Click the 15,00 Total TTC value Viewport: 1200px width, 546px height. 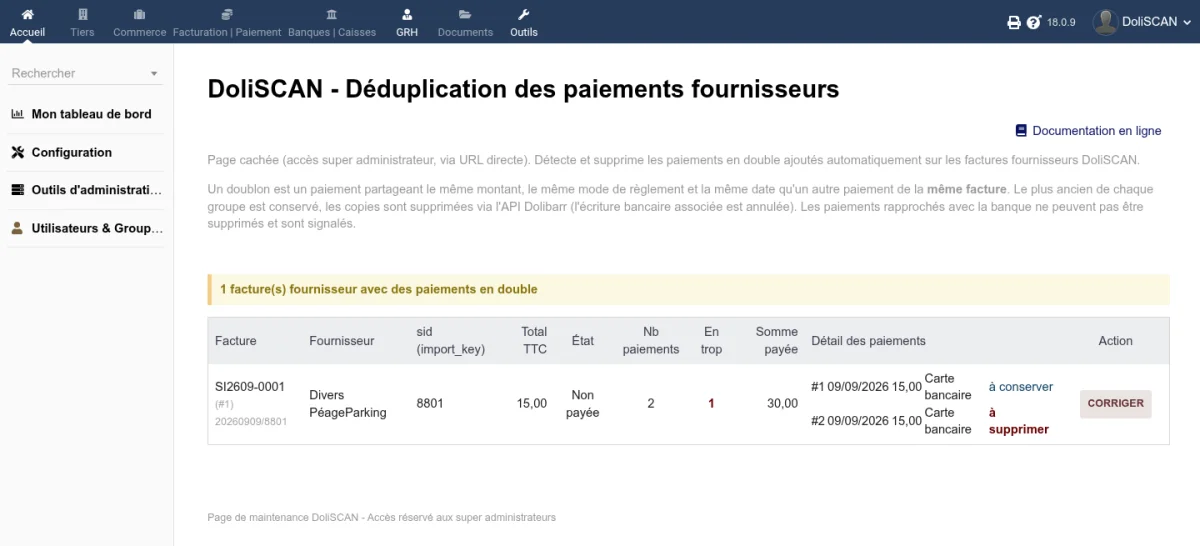532,404
